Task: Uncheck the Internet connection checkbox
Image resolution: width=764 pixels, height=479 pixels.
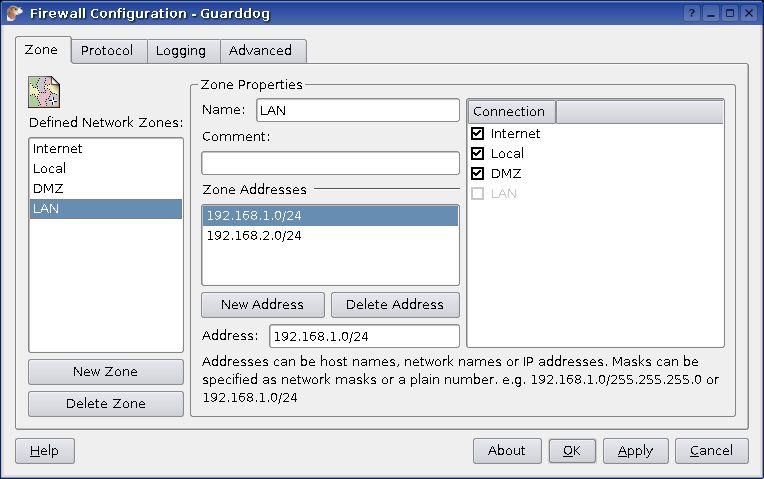Action: [478, 134]
